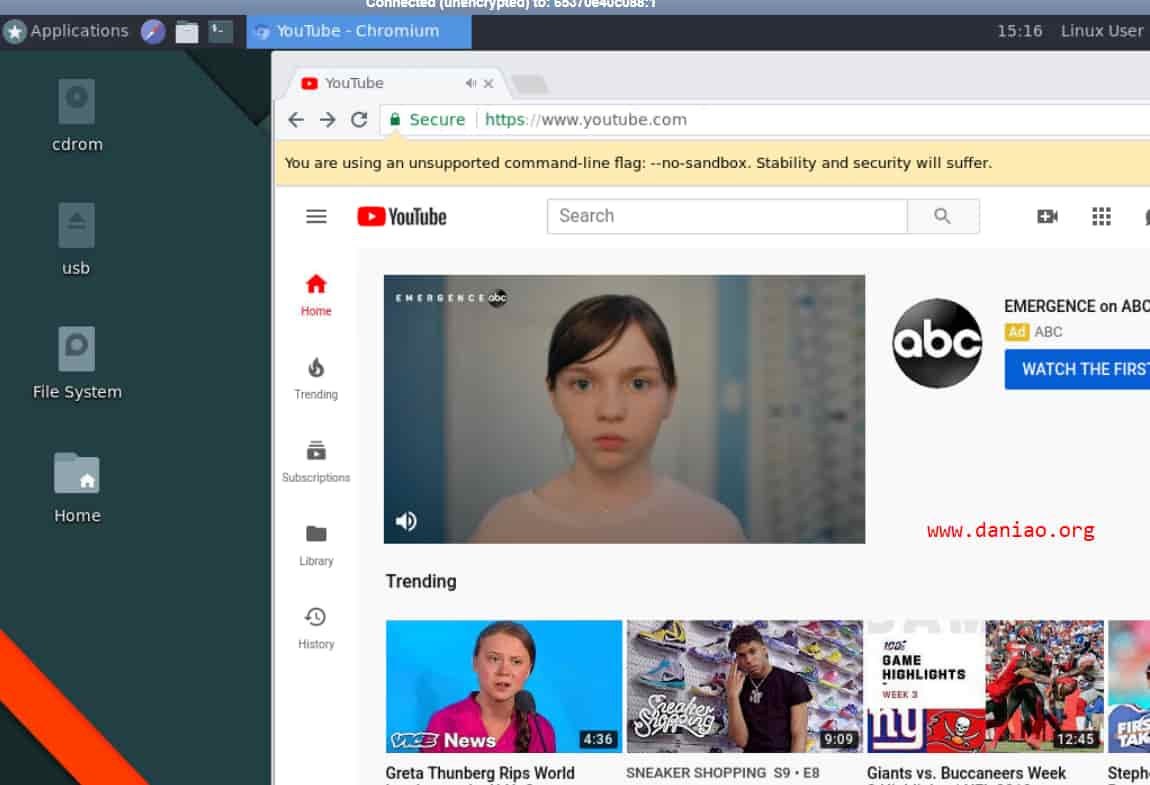This screenshot has width=1150, height=785.
Task: Open the SNEAKER SHOPPING S9 E8 title
Action: [722, 773]
